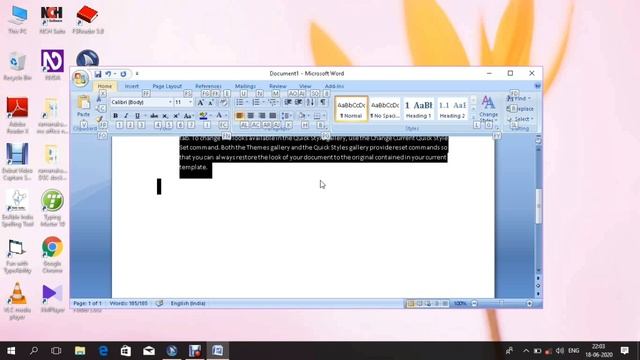
Task: Open the Numbering list dropdown
Action: (x=263, y=102)
